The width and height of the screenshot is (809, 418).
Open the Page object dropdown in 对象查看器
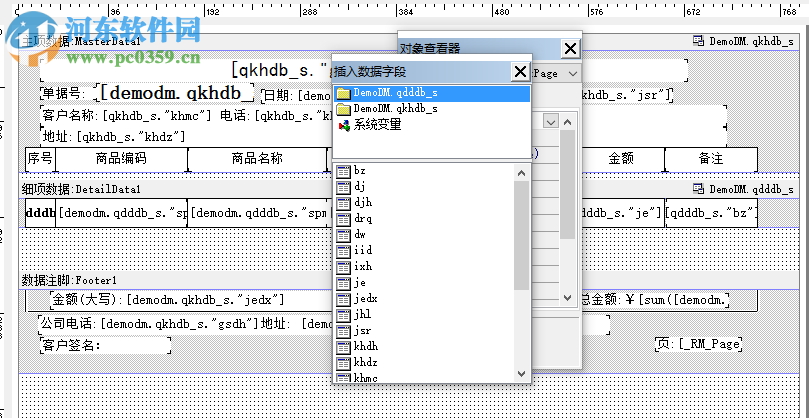tap(573, 74)
